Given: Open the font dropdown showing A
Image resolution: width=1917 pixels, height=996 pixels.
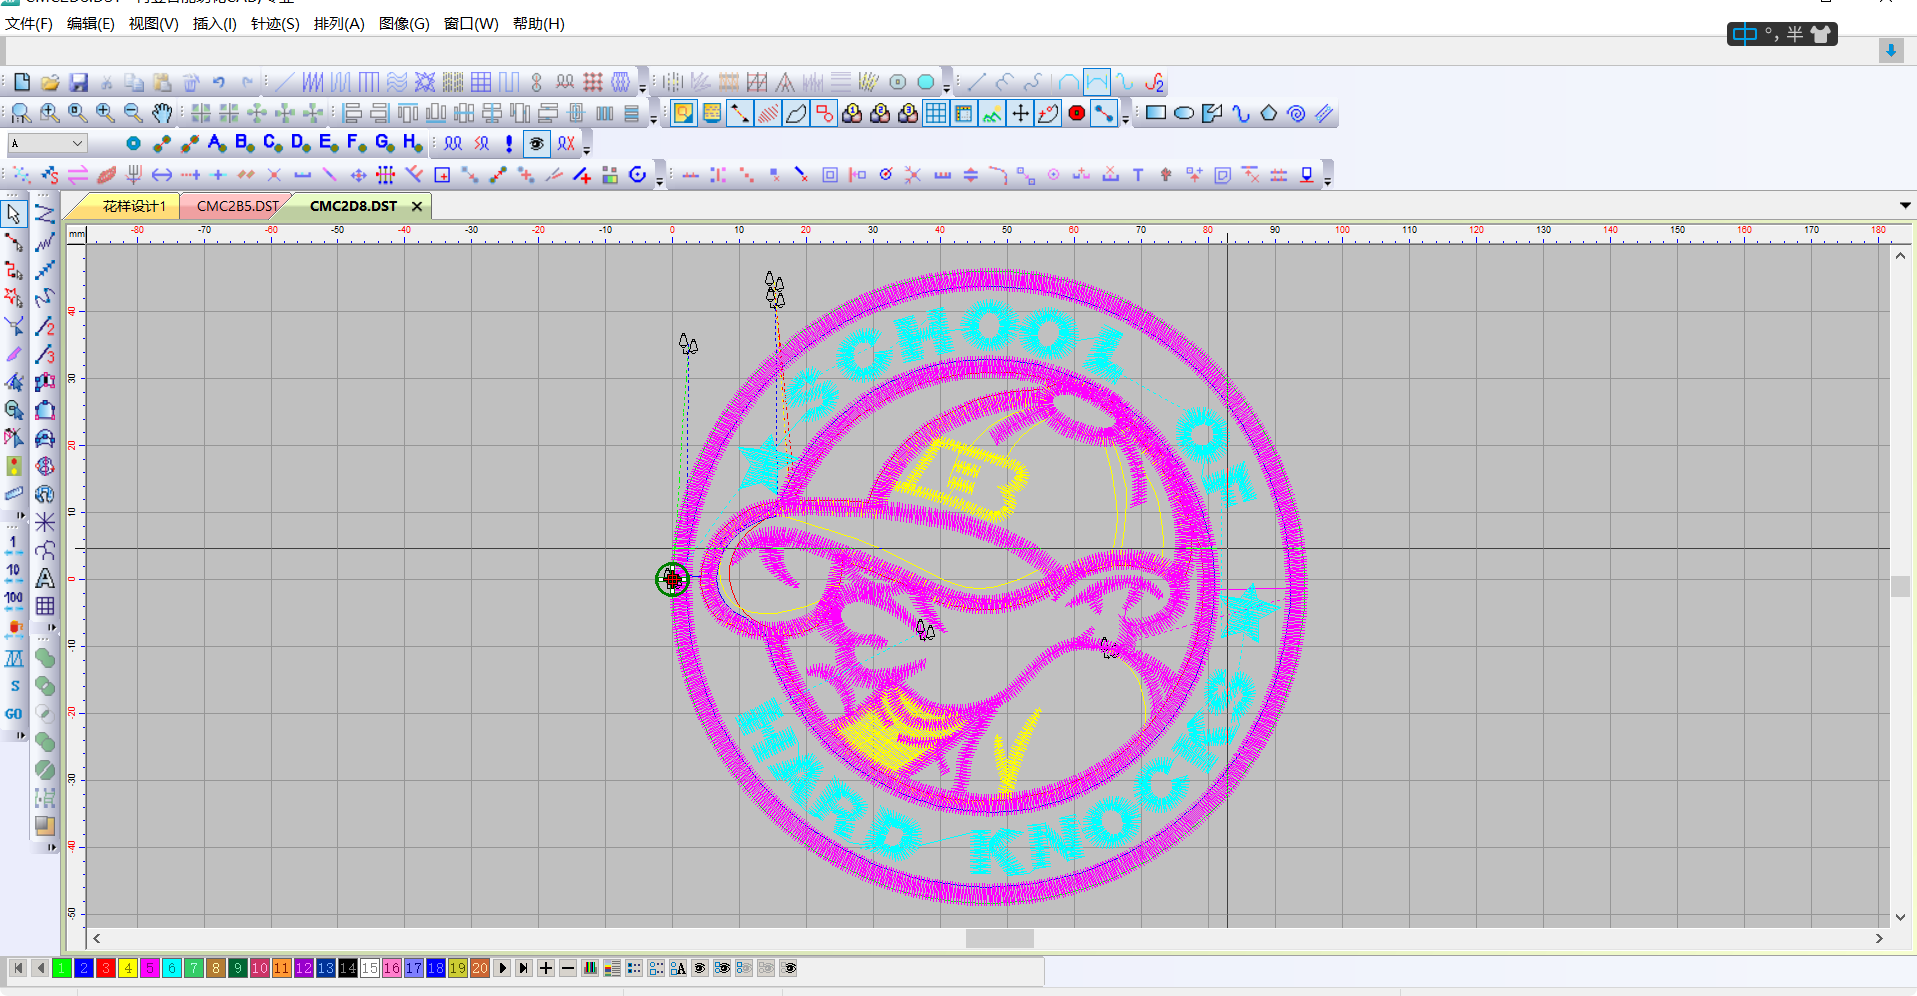Looking at the screenshot, I should (x=47, y=144).
